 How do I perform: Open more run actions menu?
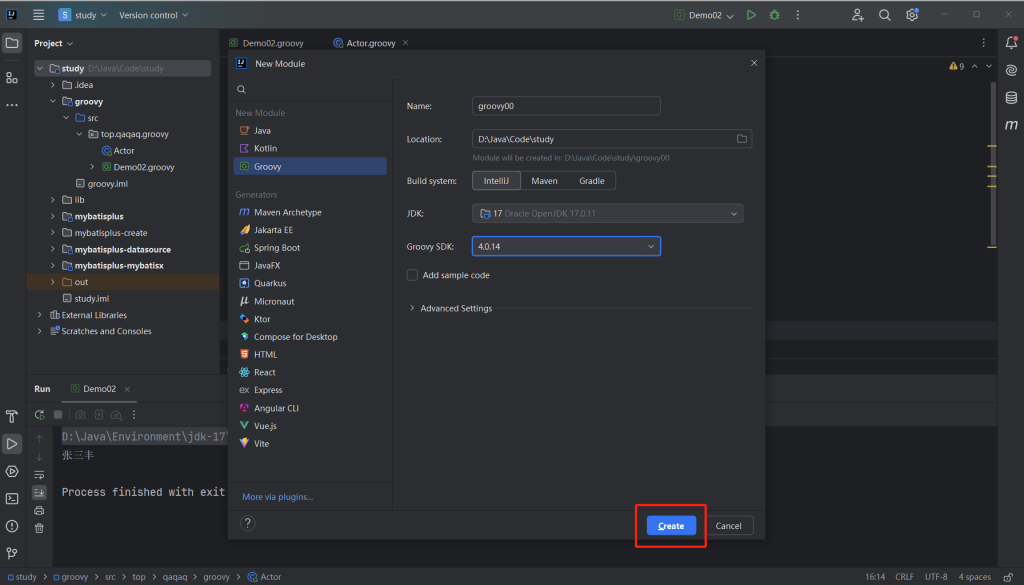797,14
